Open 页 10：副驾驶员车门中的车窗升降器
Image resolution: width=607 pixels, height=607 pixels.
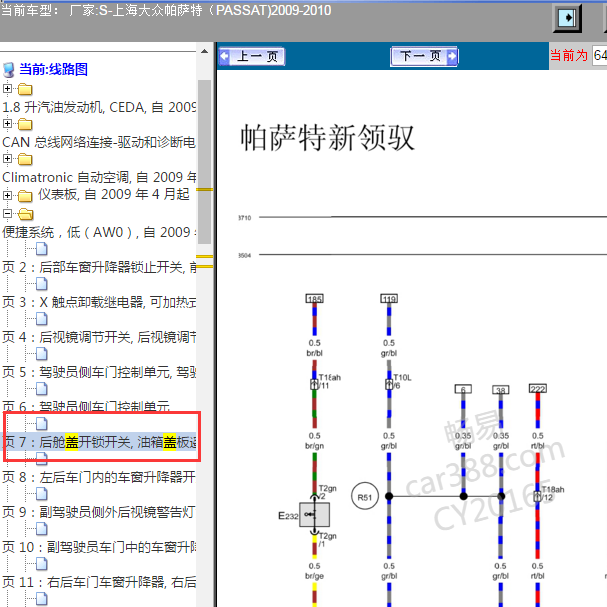click(99, 547)
